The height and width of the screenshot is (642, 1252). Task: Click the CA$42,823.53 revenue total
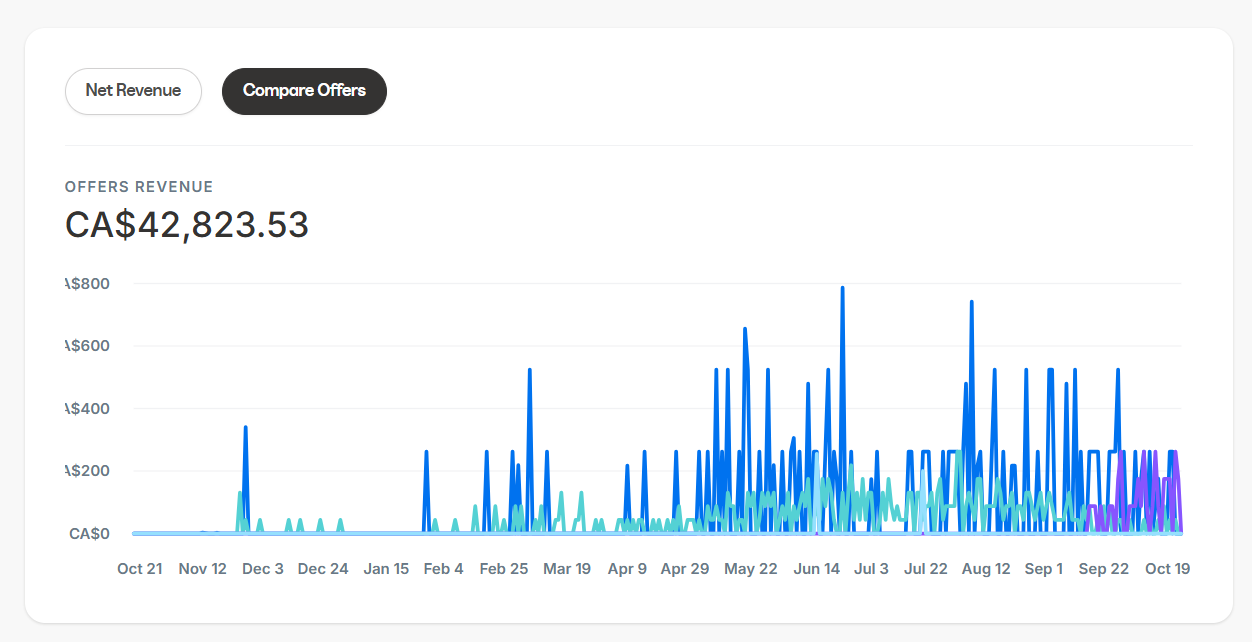pos(187,225)
